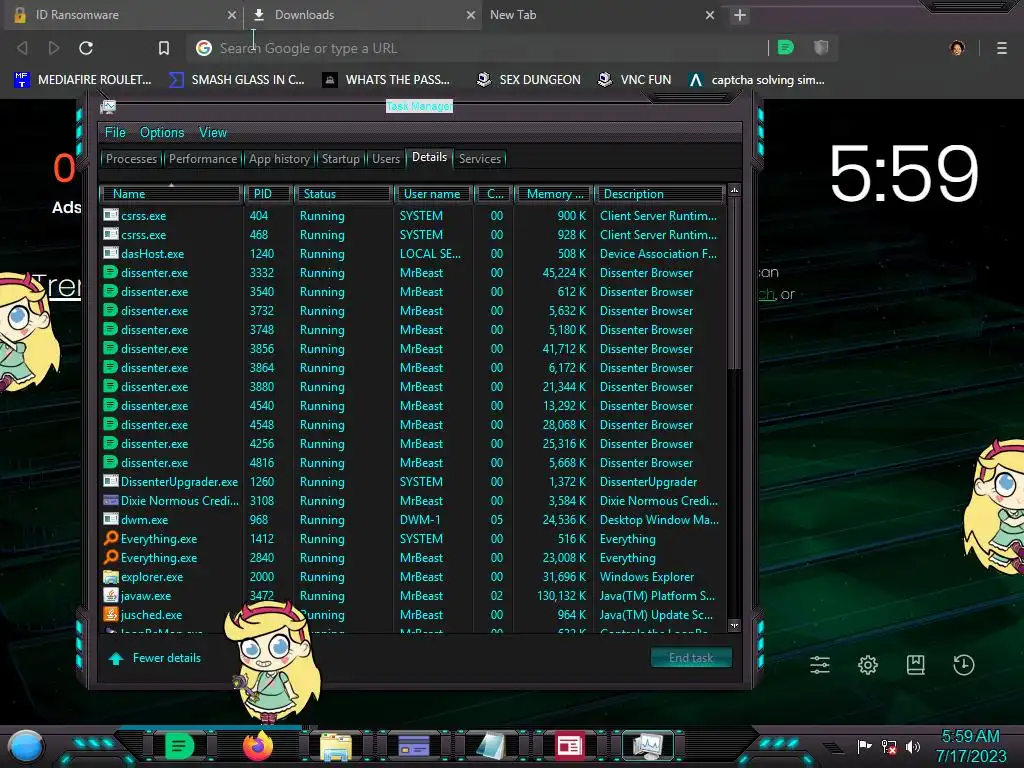
Task: Click the bookmark icon beside address bar
Action: coord(164,48)
